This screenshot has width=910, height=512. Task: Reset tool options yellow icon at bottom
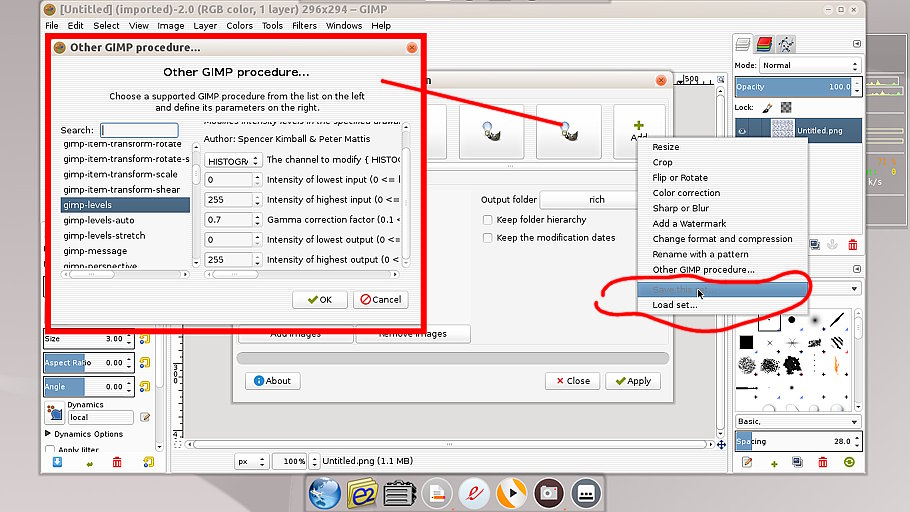tap(149, 462)
